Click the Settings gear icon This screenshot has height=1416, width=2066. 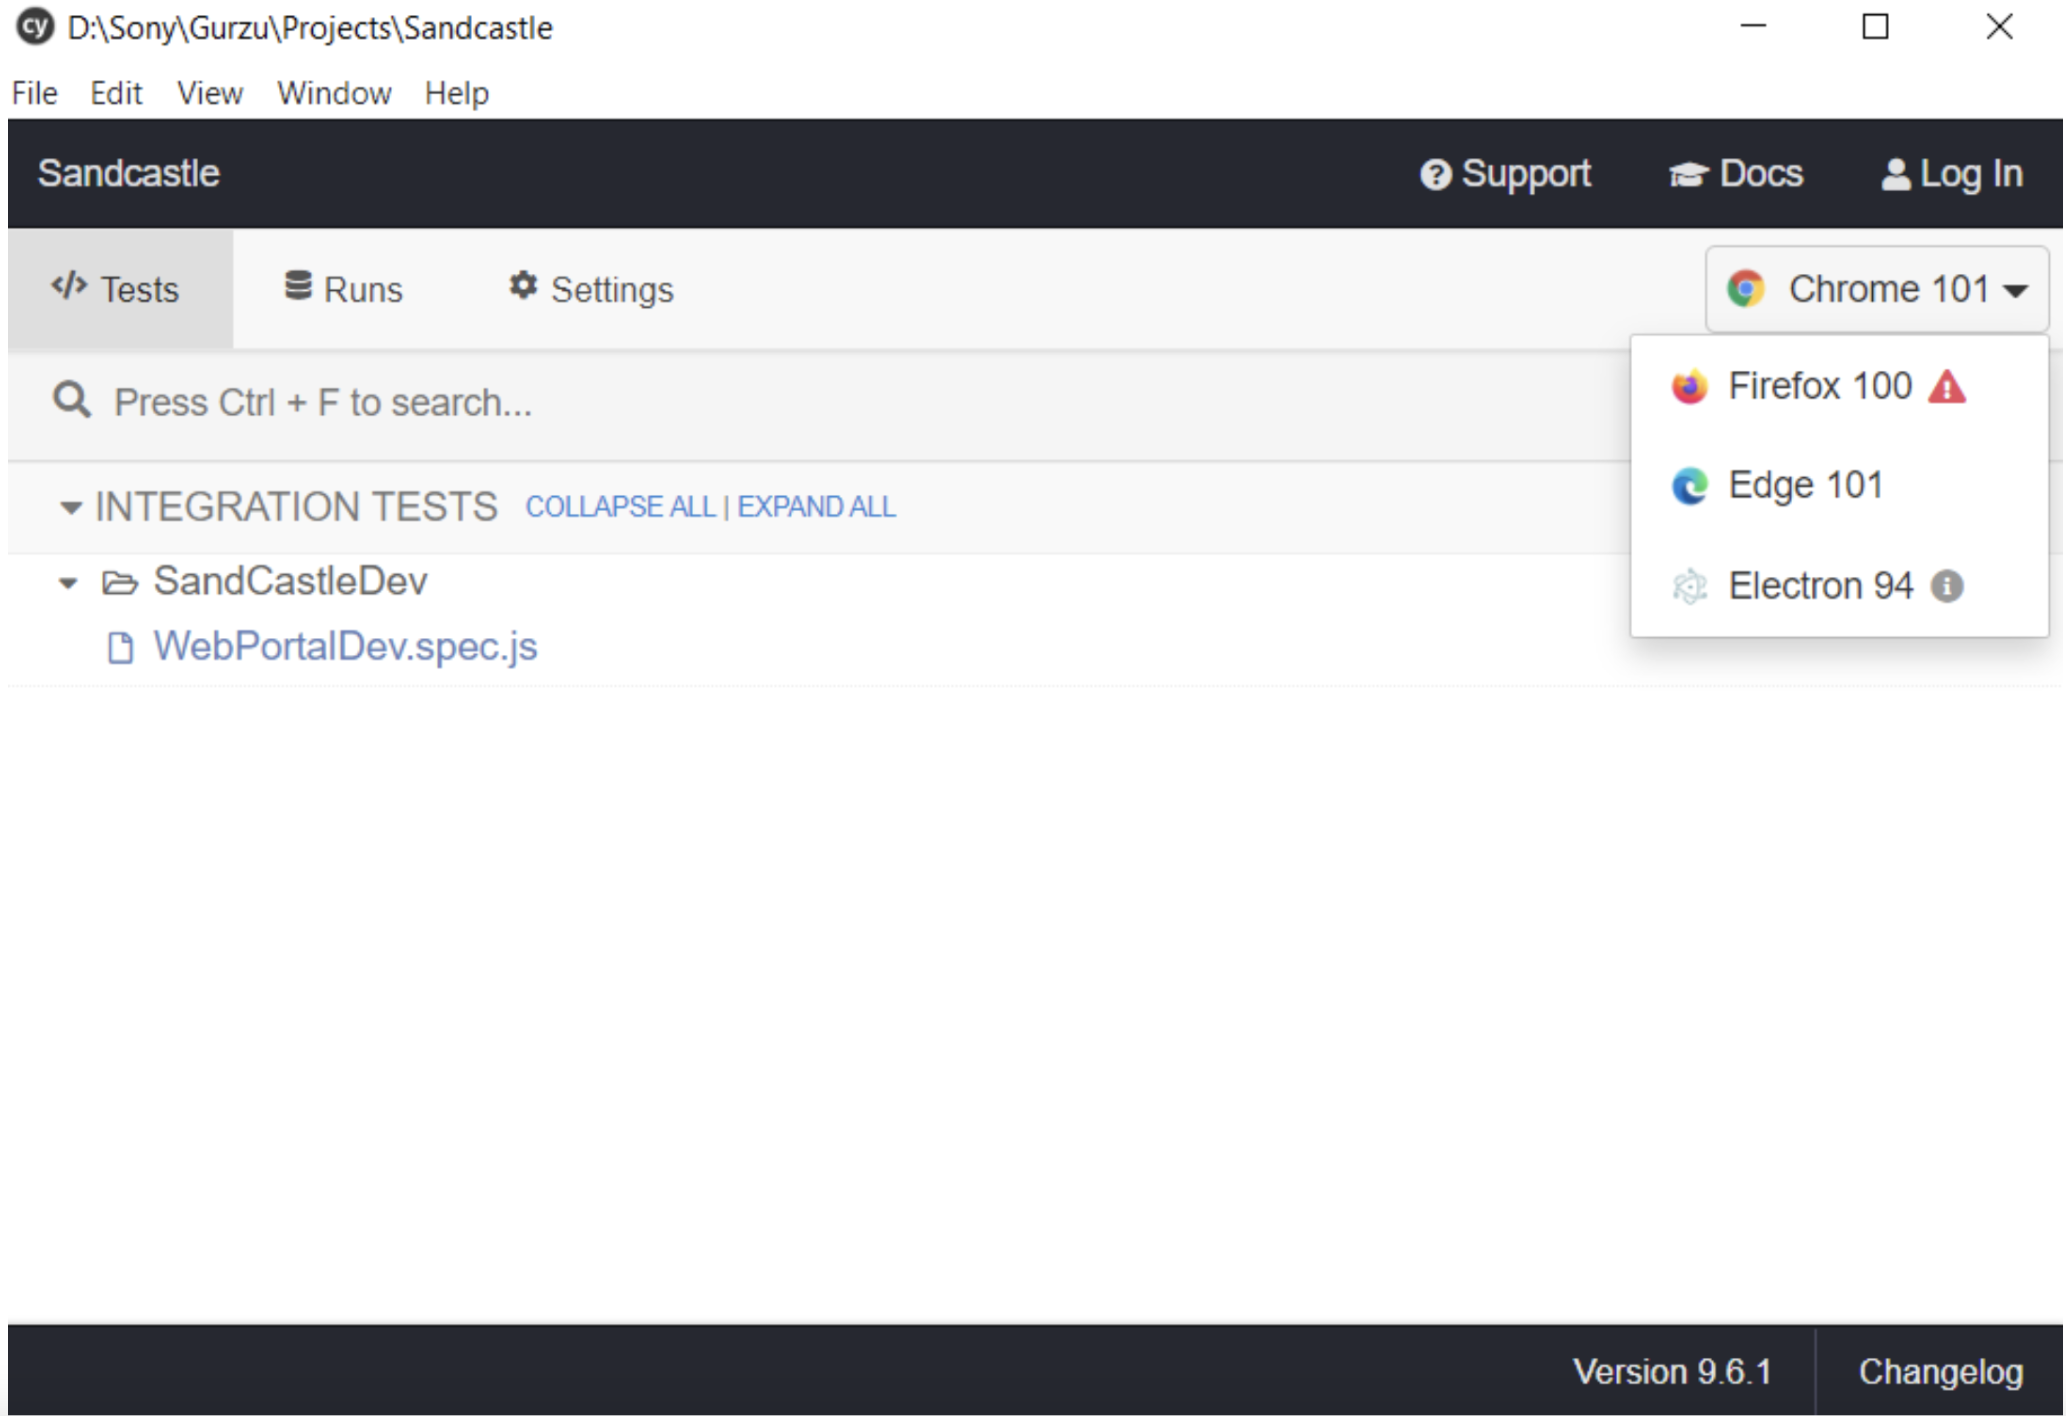[523, 286]
